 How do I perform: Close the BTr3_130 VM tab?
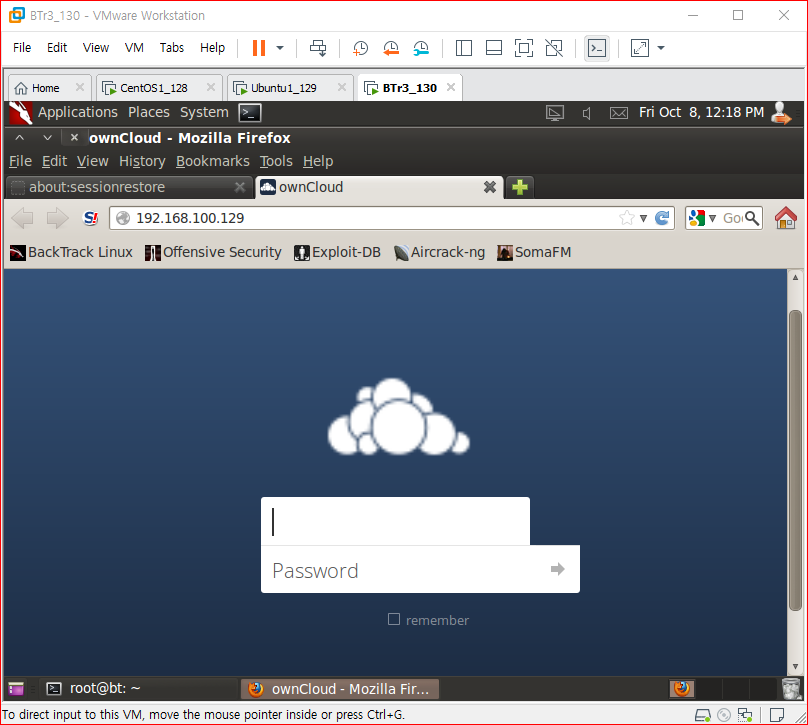(451, 87)
